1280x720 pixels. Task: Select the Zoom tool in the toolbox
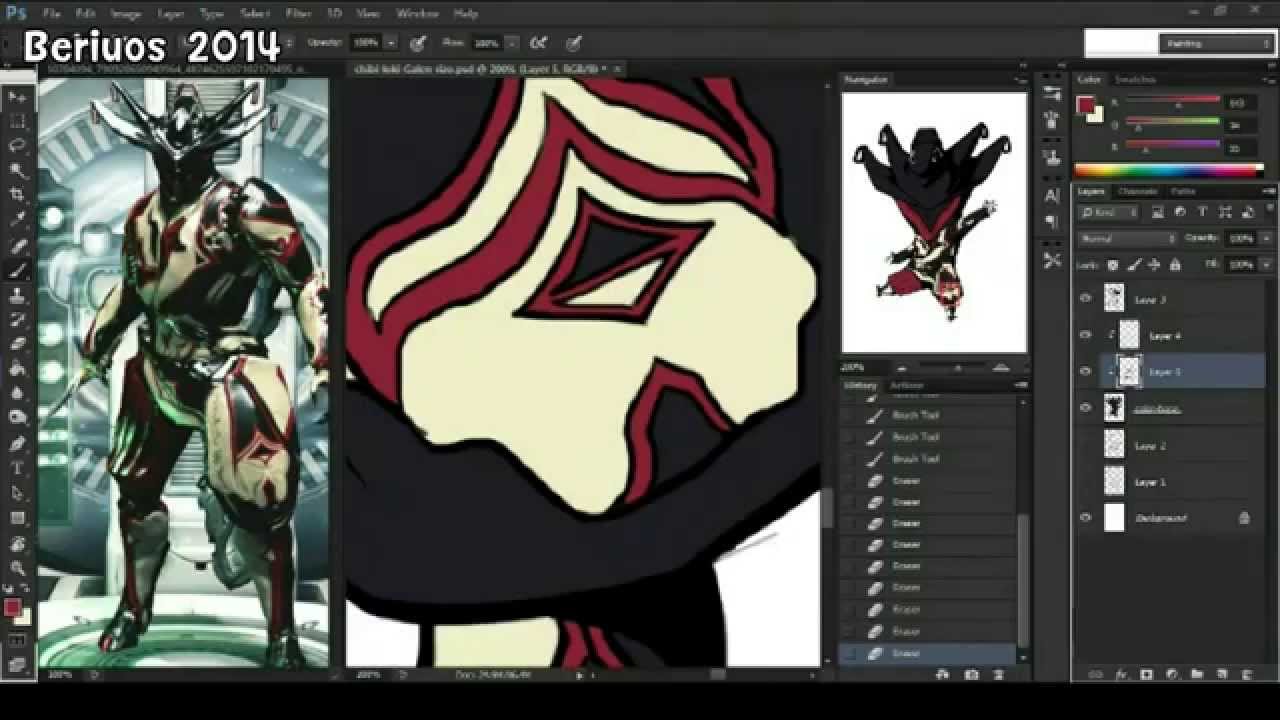tap(18, 567)
